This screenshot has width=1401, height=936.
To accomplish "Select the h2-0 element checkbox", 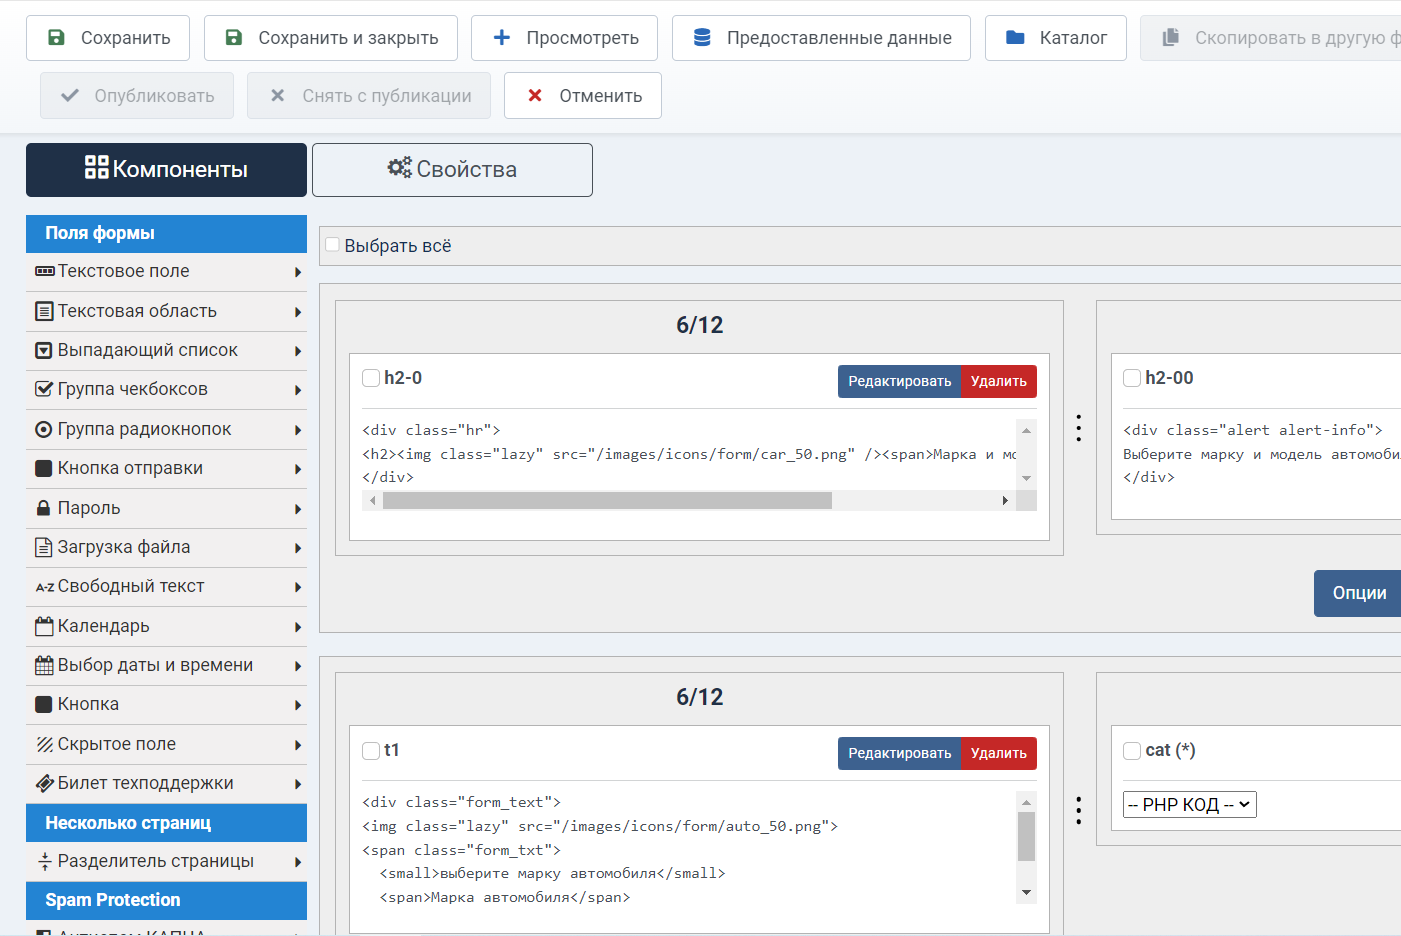I will click(x=371, y=378).
